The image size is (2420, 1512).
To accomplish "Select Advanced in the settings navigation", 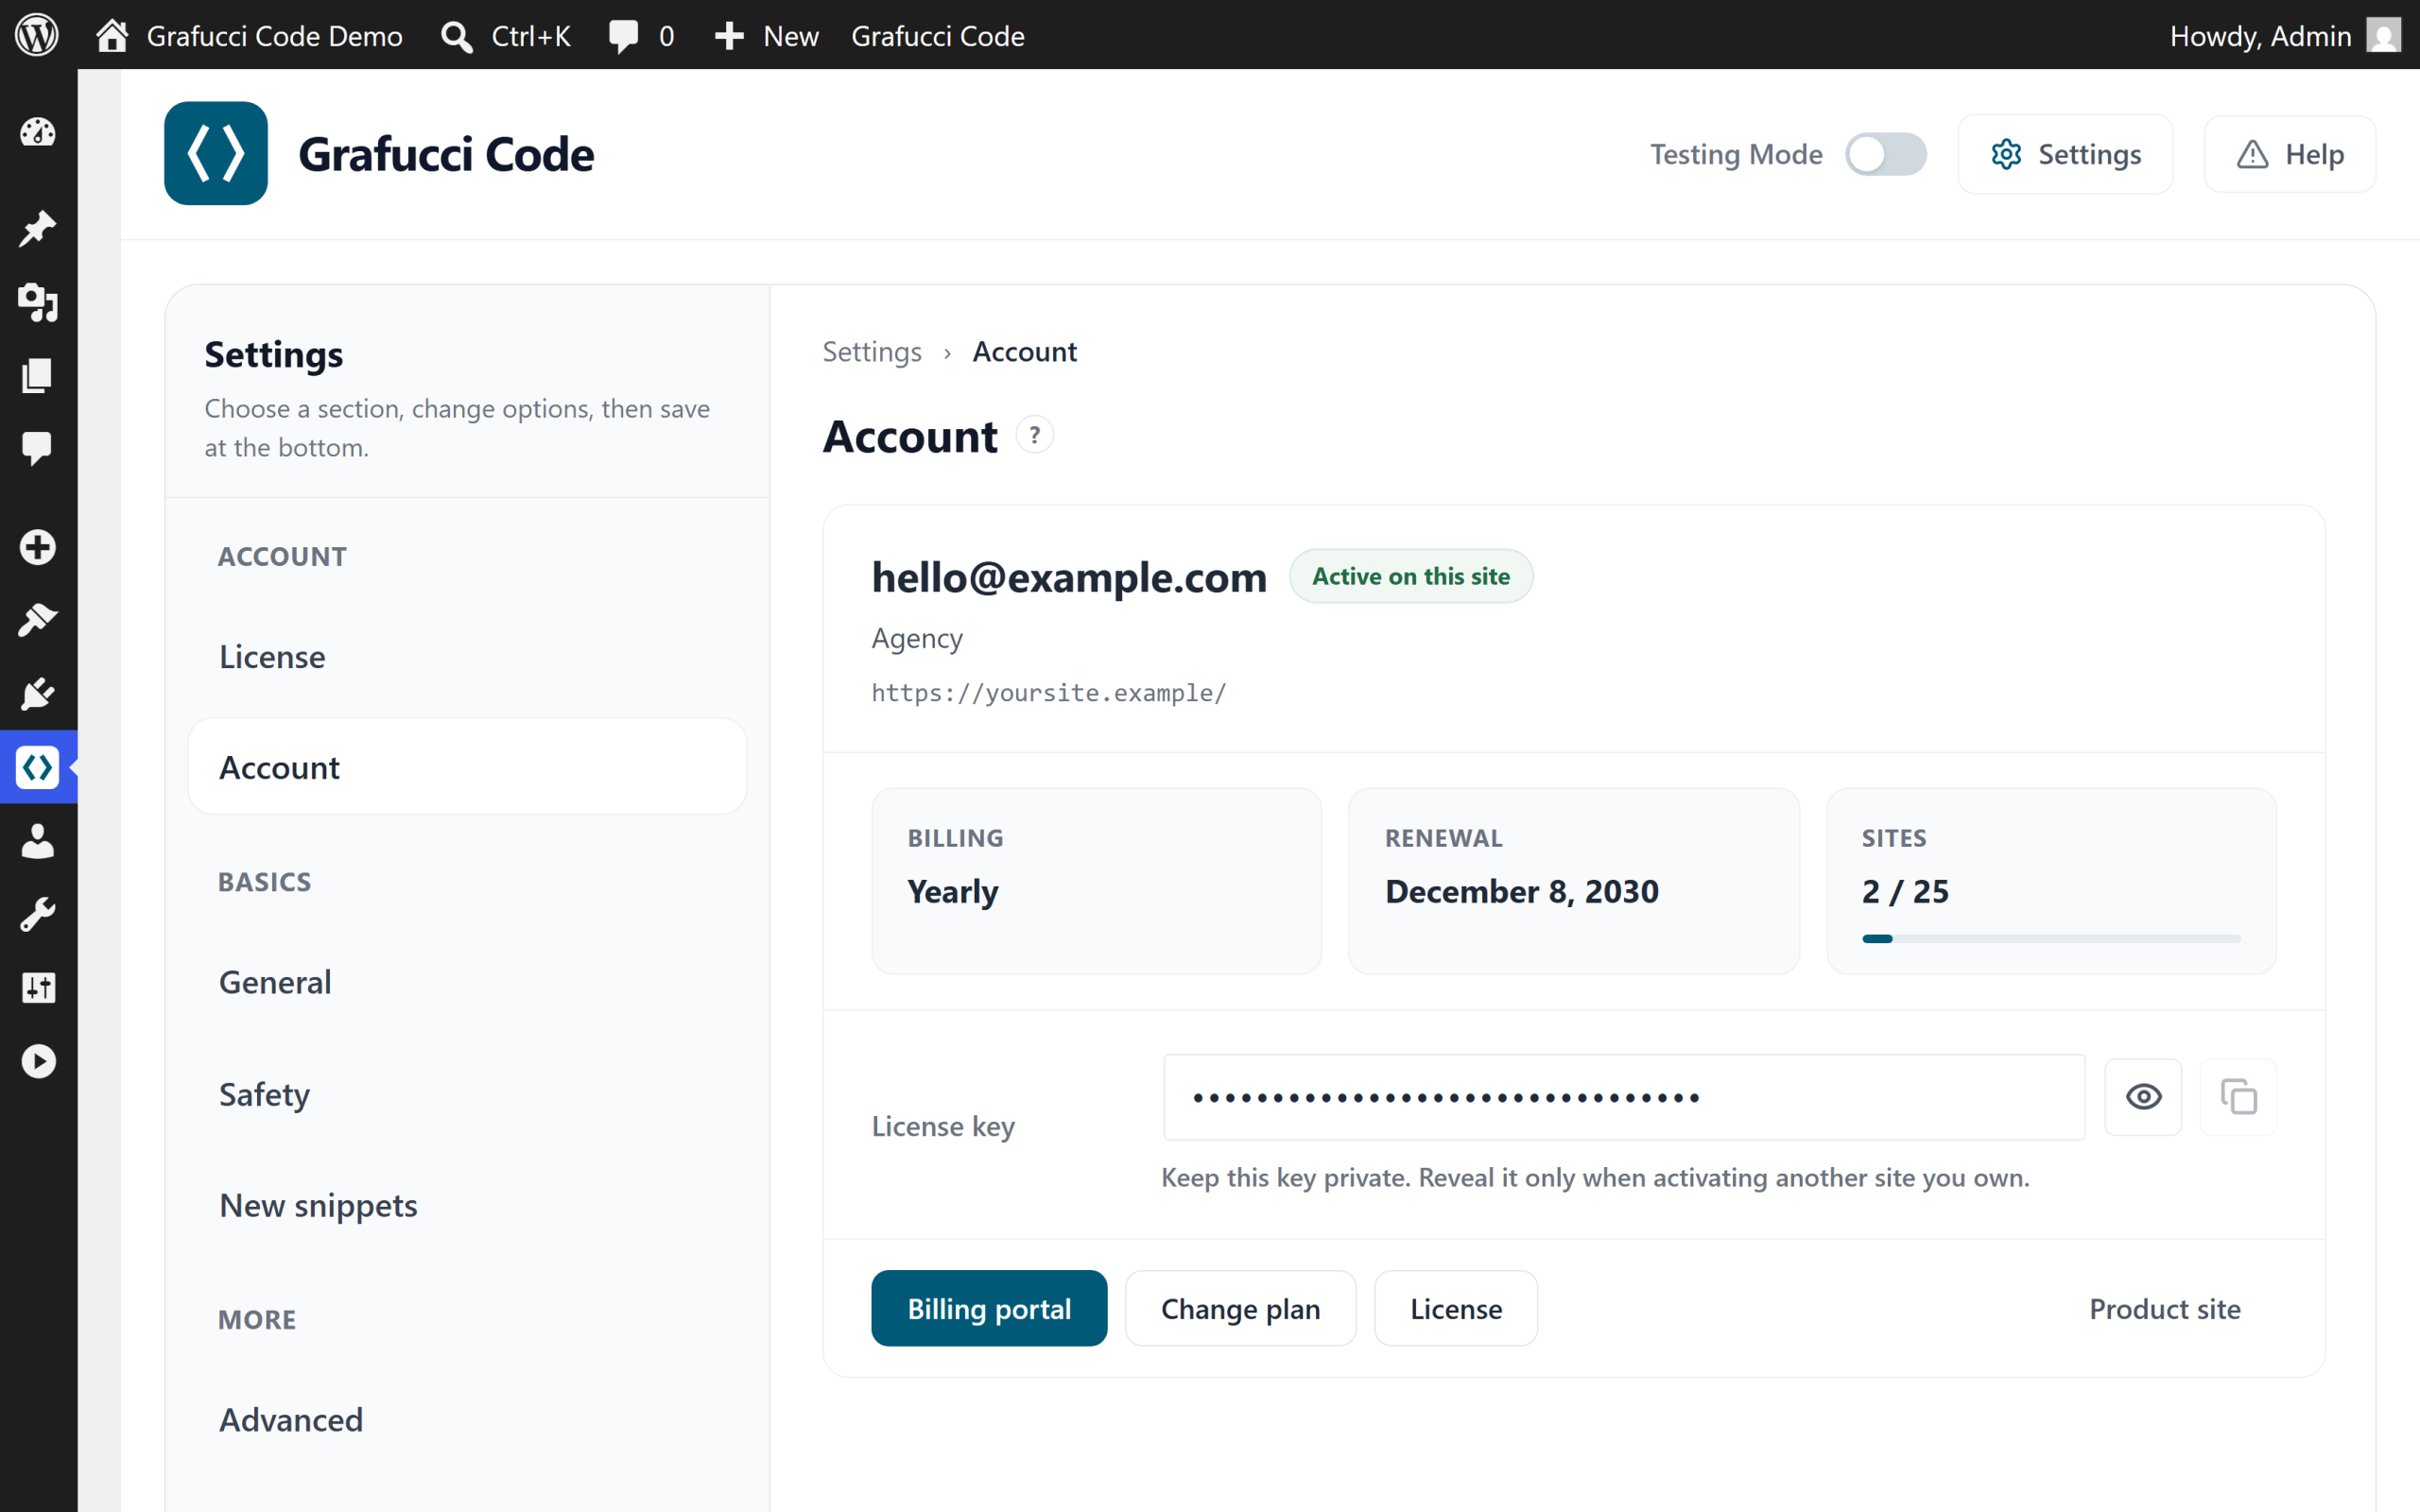I will click(467, 1420).
